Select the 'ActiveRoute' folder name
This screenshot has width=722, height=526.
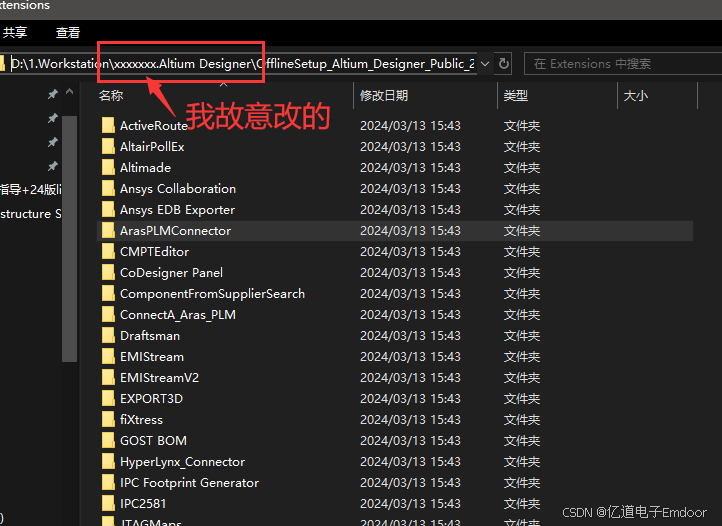[154, 125]
